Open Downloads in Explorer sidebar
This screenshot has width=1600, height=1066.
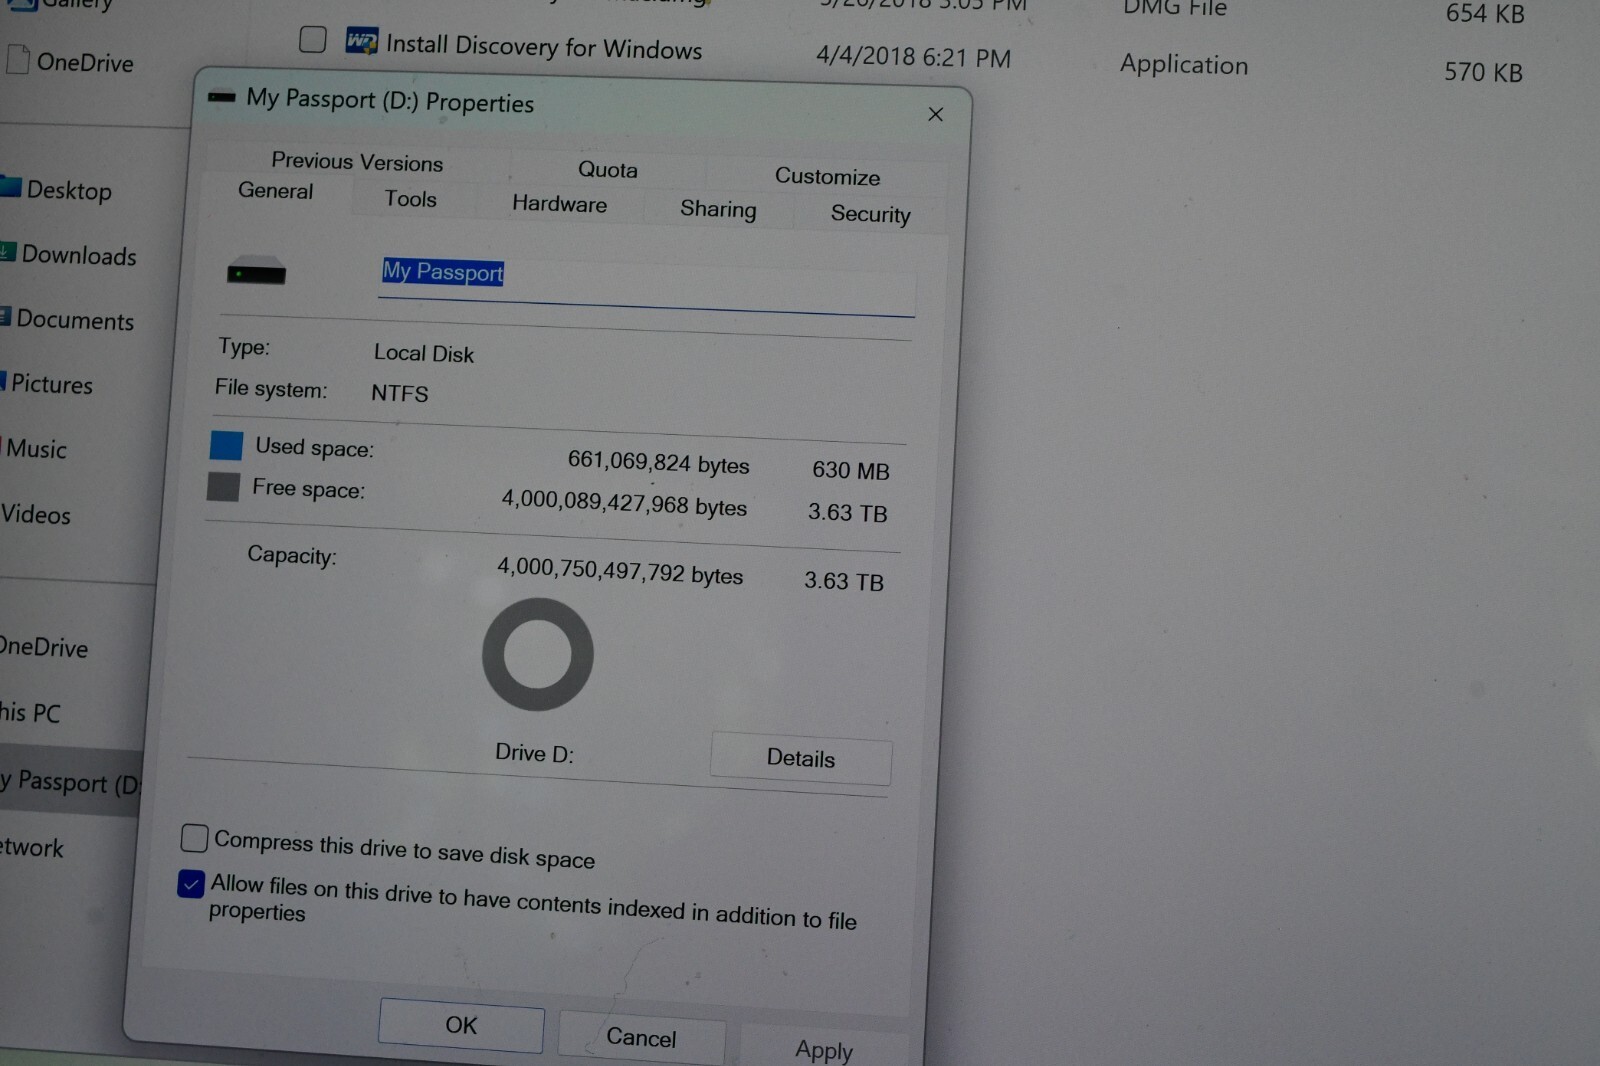point(79,255)
